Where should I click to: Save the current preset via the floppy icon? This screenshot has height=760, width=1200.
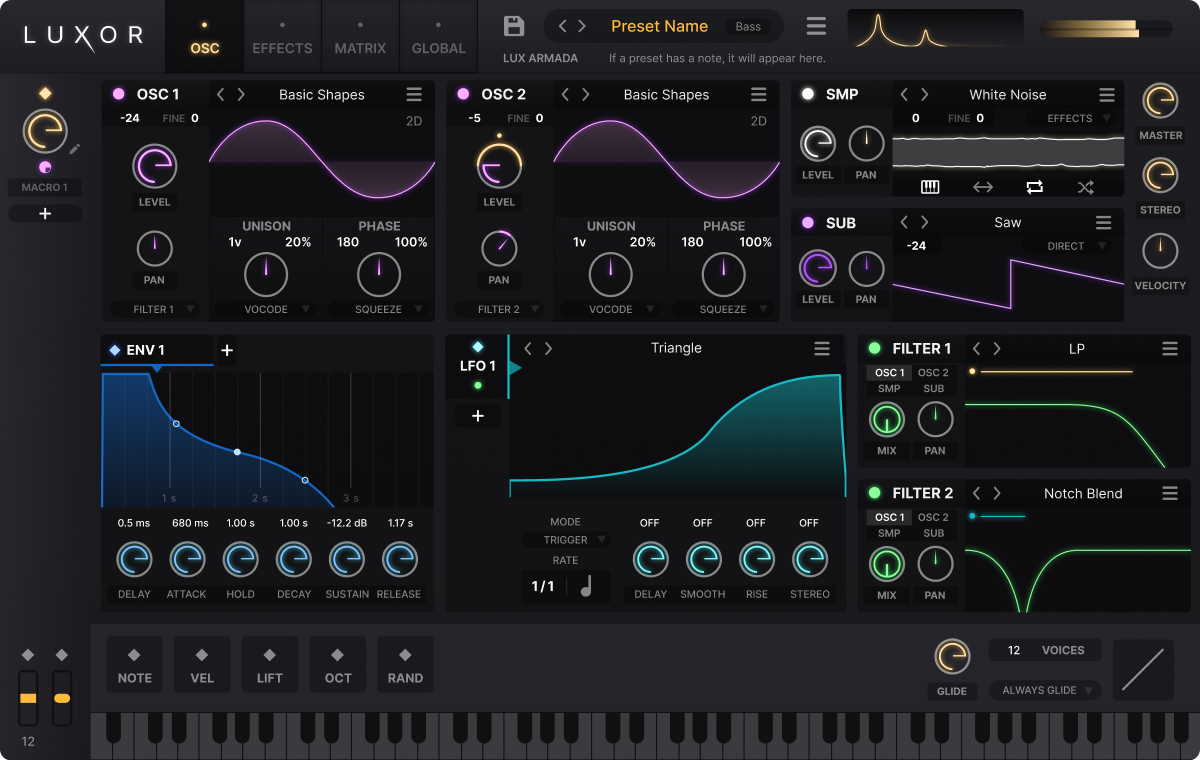[x=514, y=26]
